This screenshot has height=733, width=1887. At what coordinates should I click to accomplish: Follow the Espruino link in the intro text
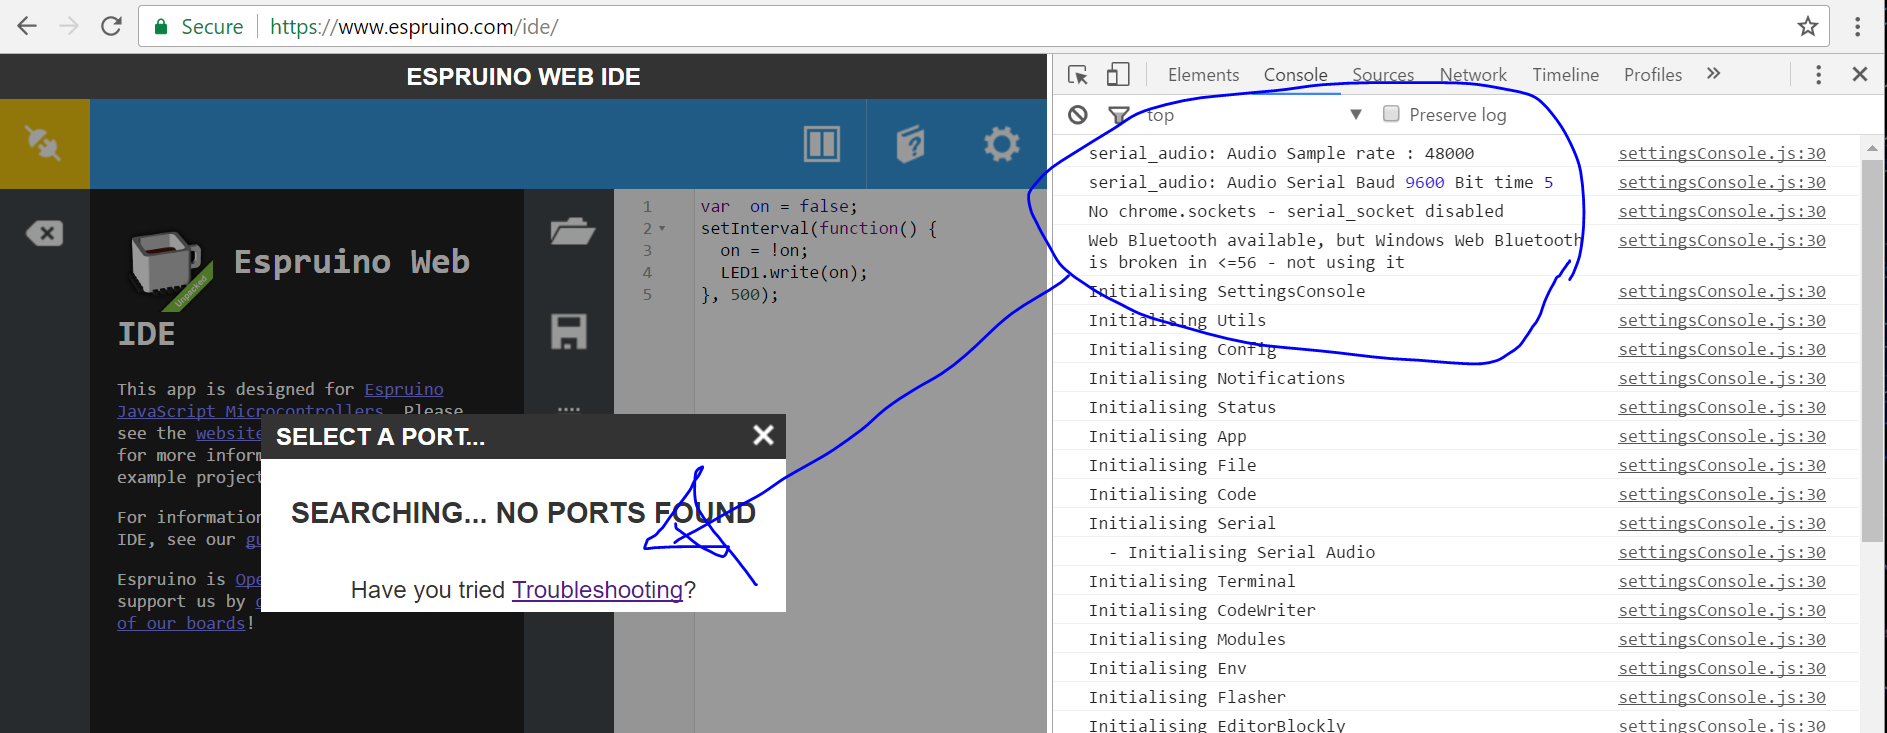point(403,389)
